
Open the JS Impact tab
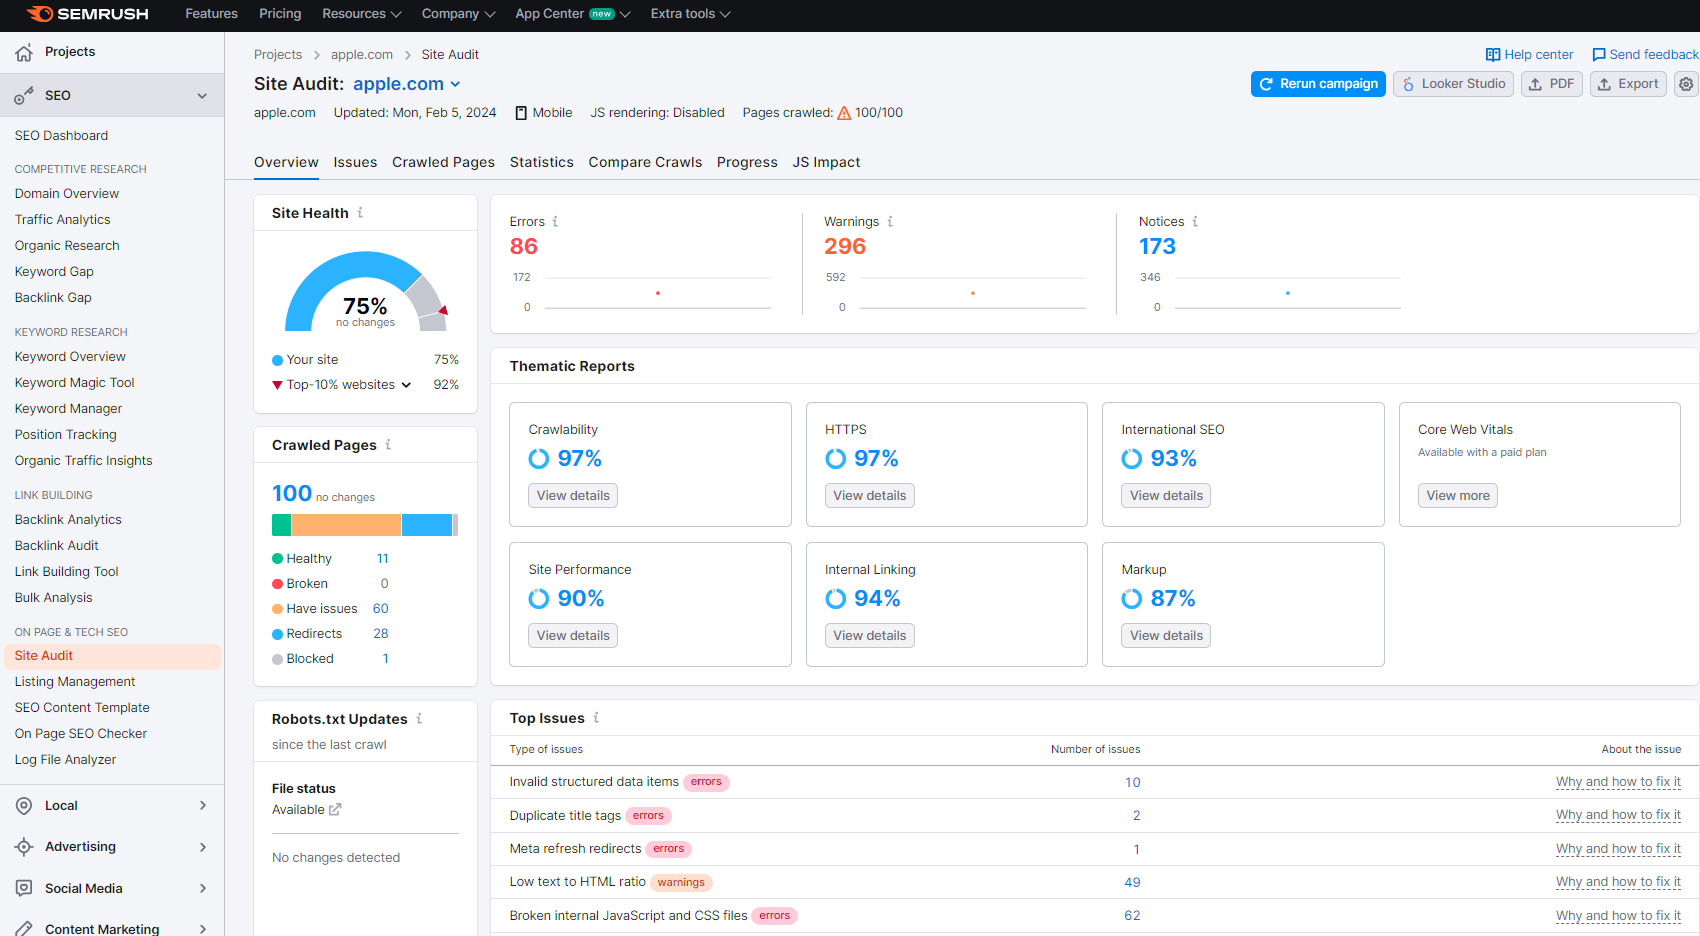826,163
